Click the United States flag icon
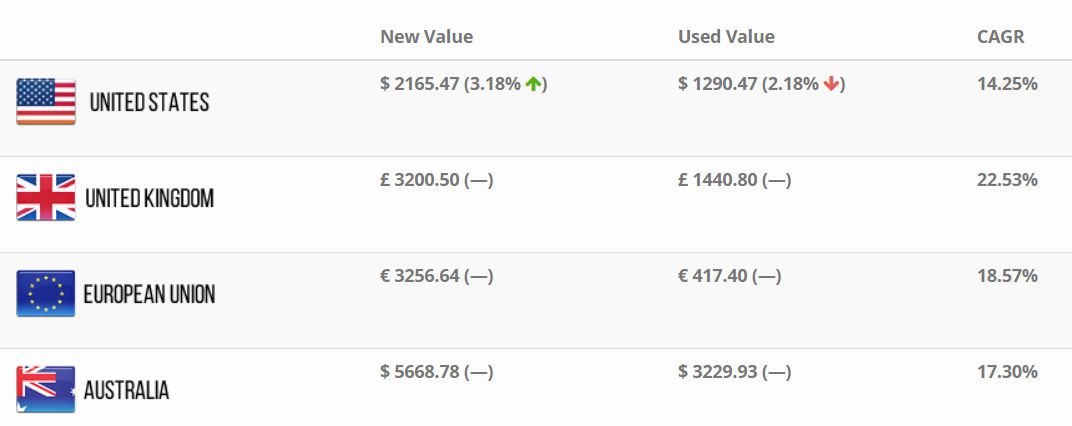 46,101
